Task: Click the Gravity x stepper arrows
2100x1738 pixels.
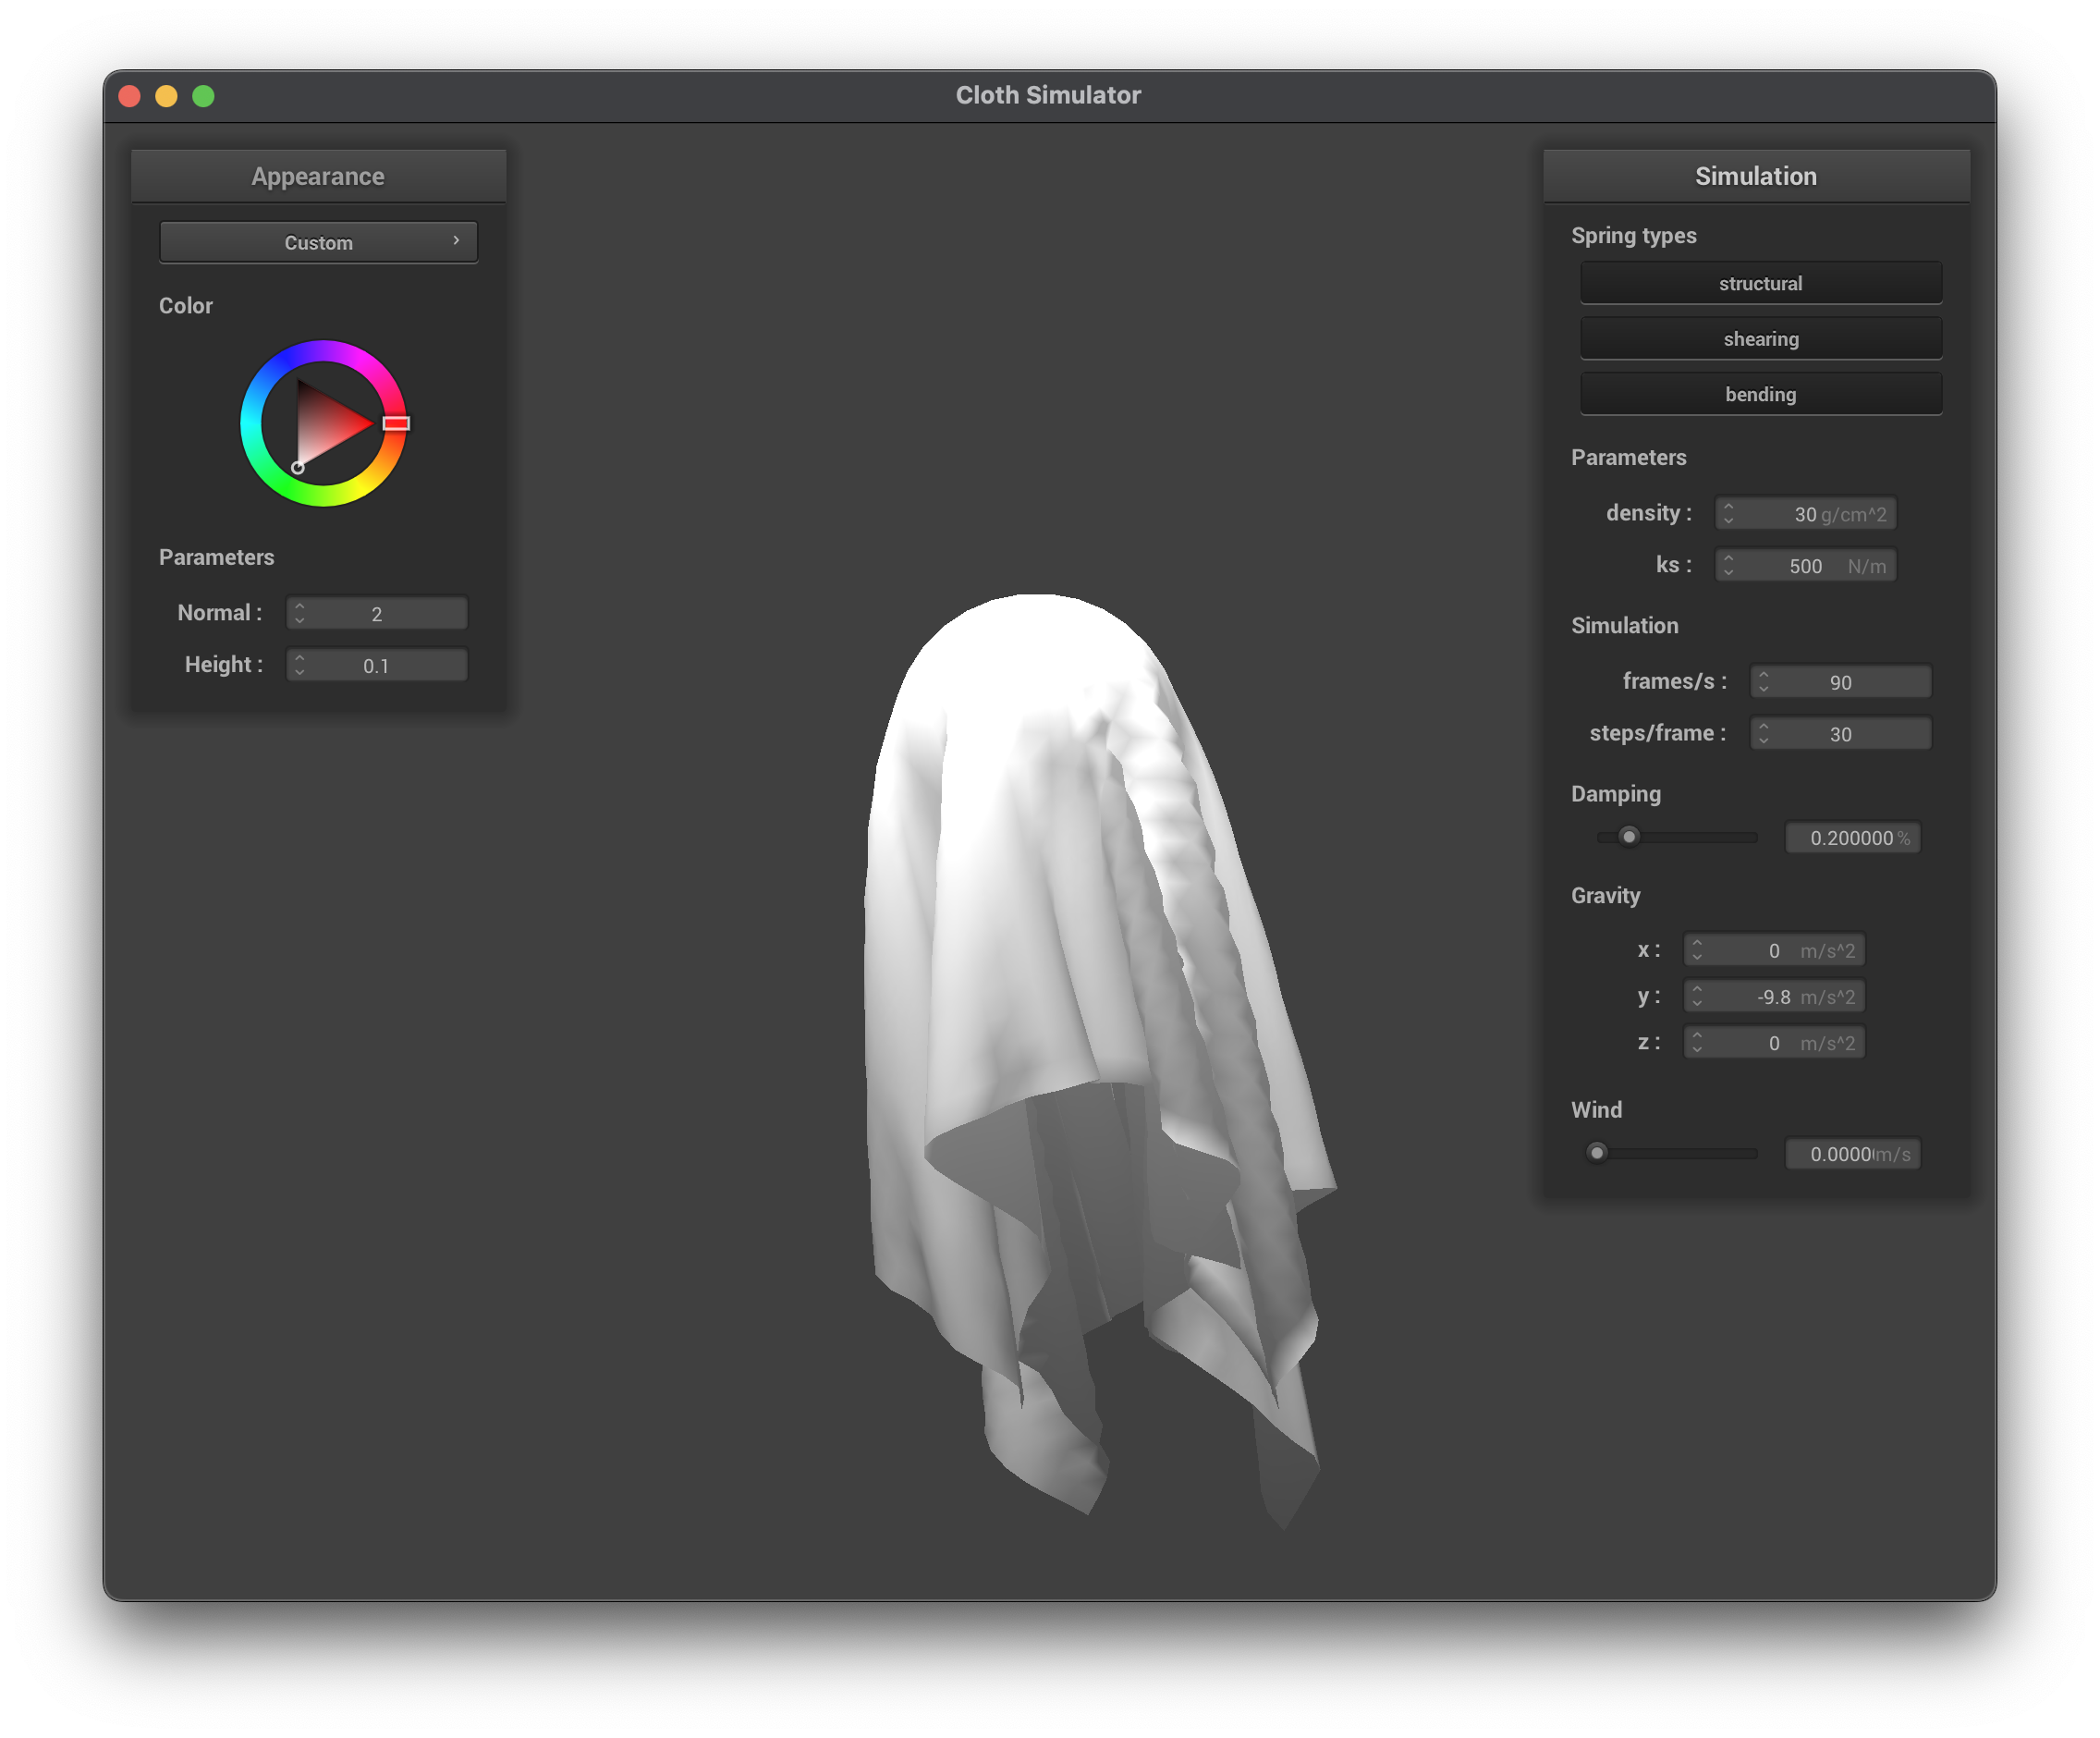Action: (1696, 950)
